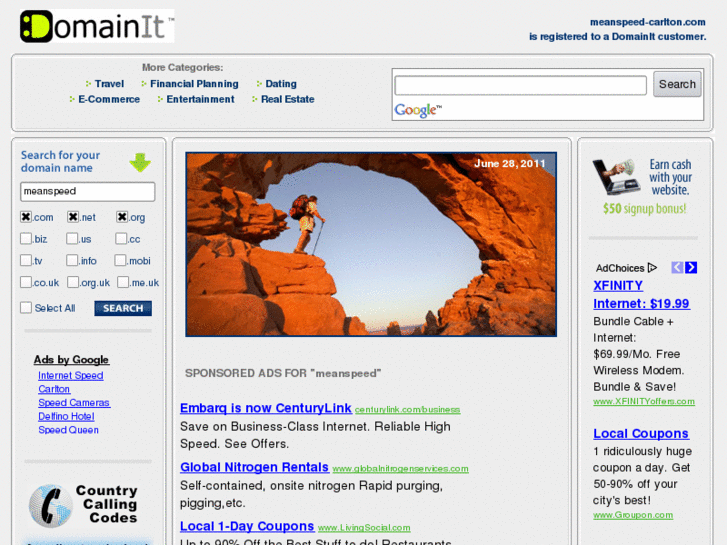Click the laptop earn cash icon
This screenshot has width=727, height=545.
pos(616,177)
